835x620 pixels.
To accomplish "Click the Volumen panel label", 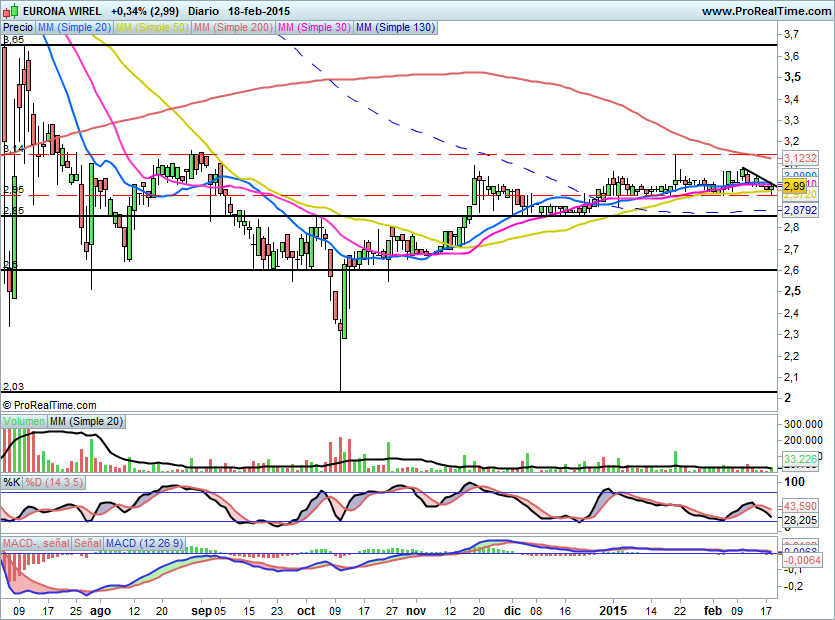I will pos(24,422).
